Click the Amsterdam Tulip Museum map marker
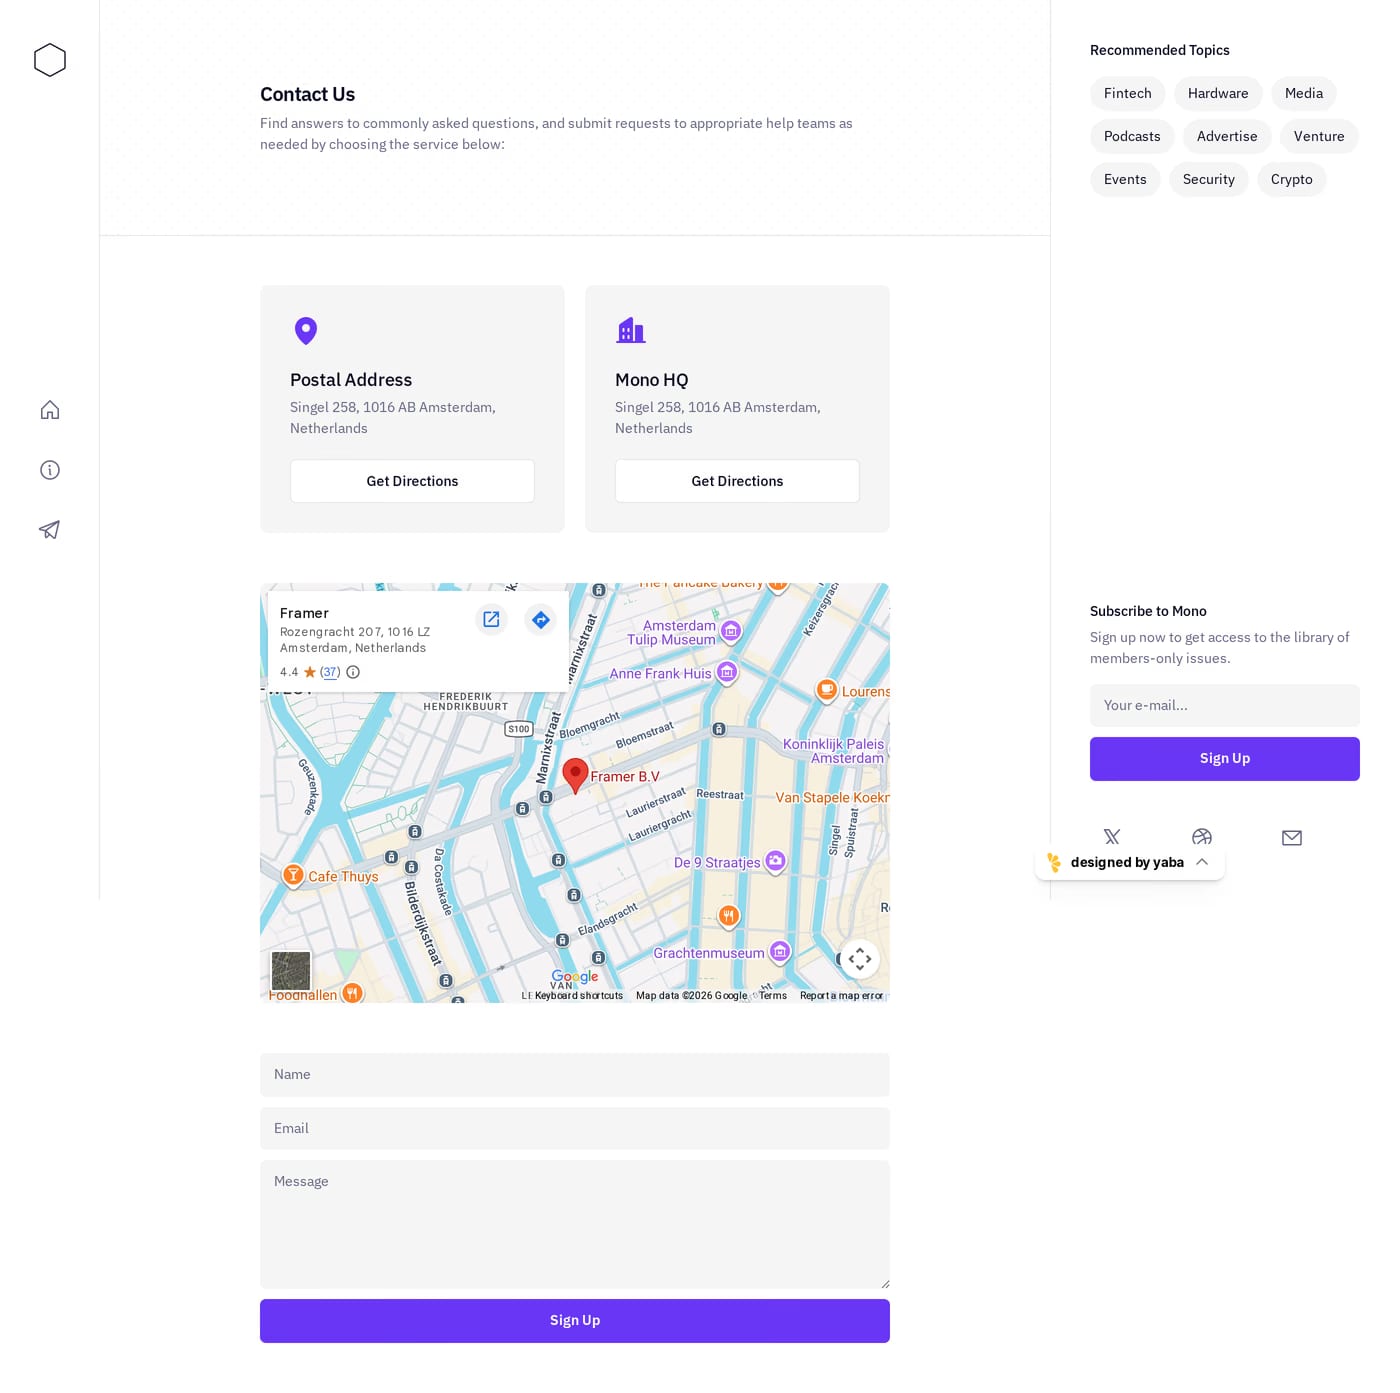Screen dimensions: 1400x1393 pyautogui.click(x=731, y=631)
